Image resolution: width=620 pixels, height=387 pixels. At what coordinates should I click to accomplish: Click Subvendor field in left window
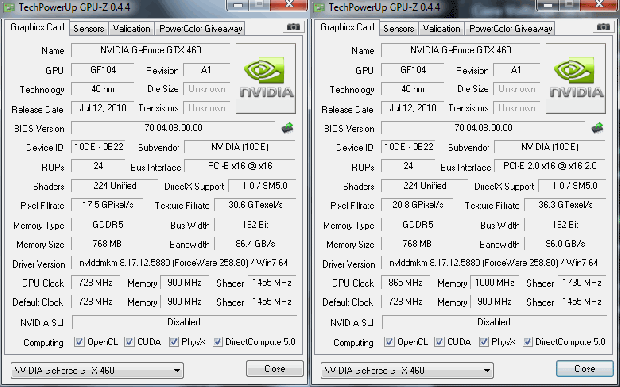coord(240,147)
